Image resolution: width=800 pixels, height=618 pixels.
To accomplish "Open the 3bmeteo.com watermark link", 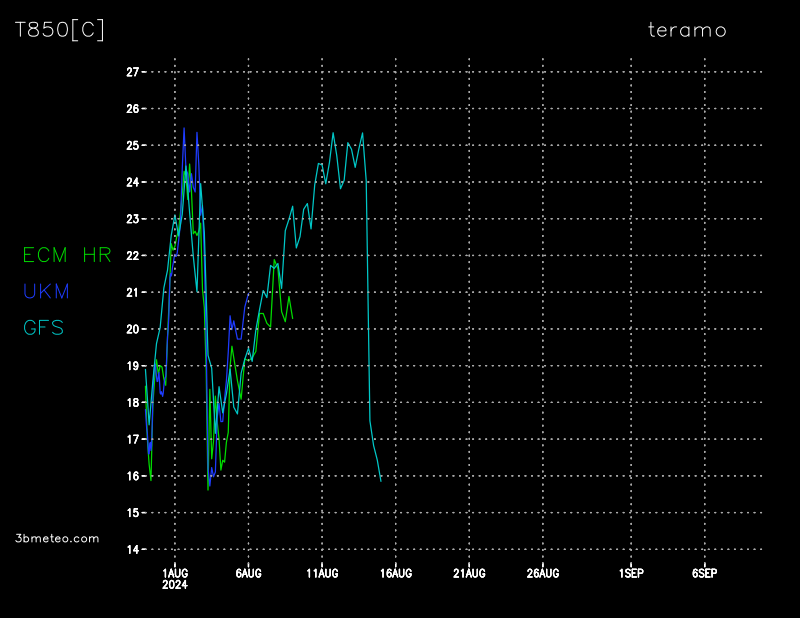I will [57, 538].
